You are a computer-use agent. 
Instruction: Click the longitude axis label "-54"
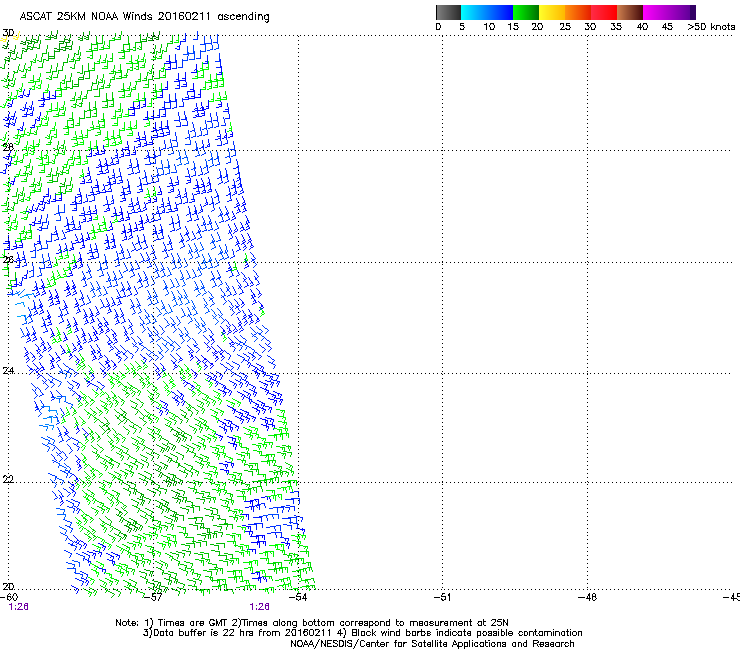(298, 597)
